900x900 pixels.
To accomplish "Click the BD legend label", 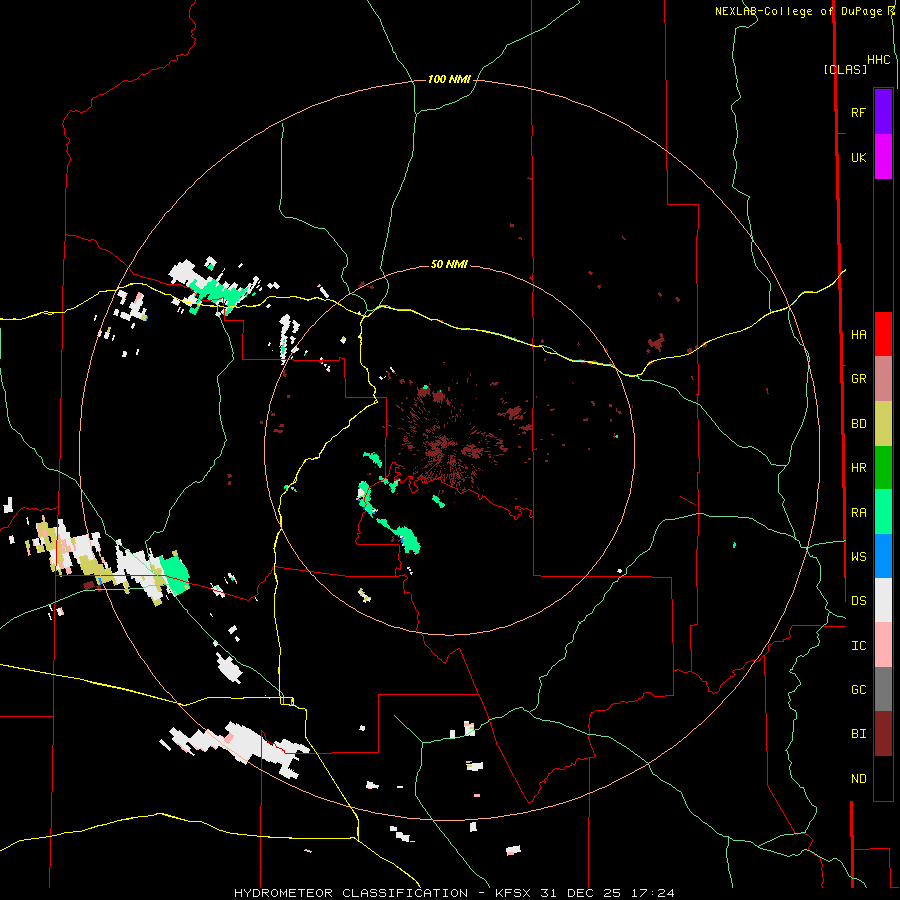I will (x=858, y=424).
